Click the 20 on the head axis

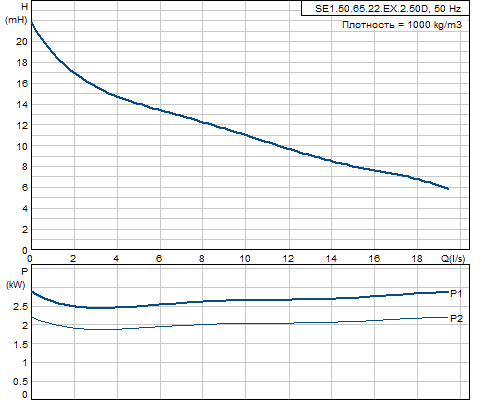tap(22, 41)
